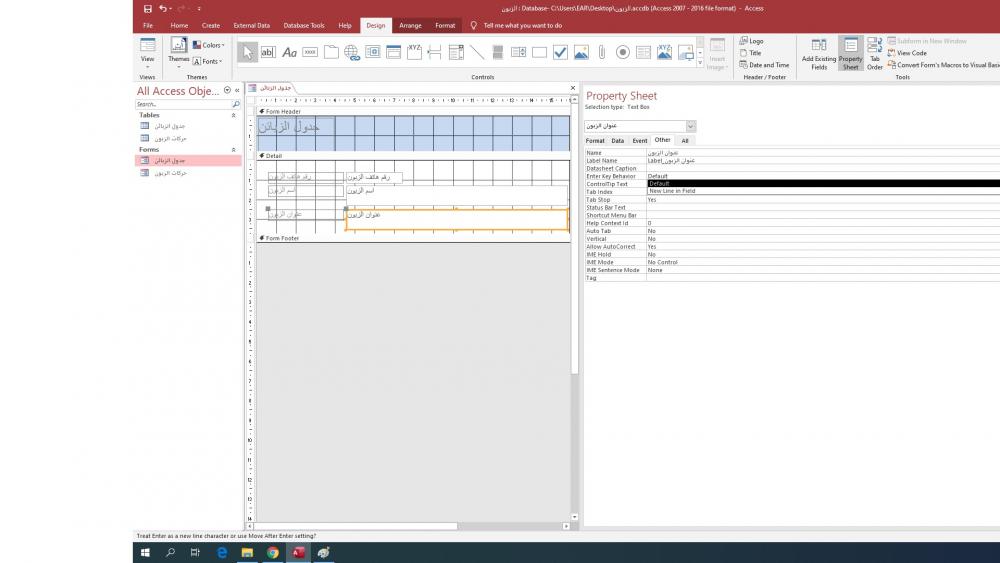This screenshot has height=563, width=1000.
Task: Switch to the Home ribbon tab
Action: coord(179,26)
